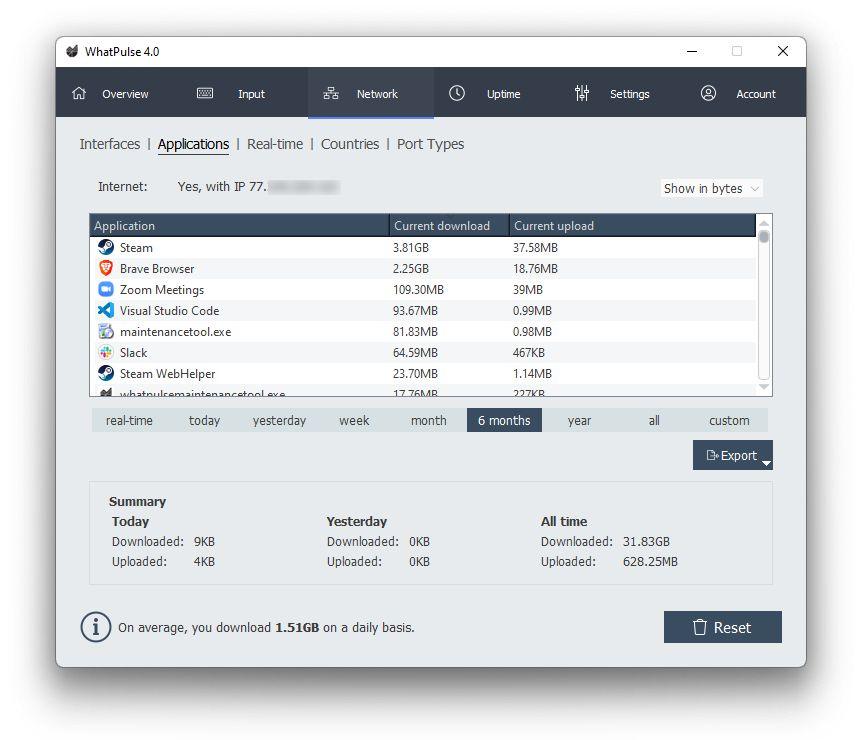The height and width of the screenshot is (740, 862).
Task: Click the Overview home icon
Action: 79,93
